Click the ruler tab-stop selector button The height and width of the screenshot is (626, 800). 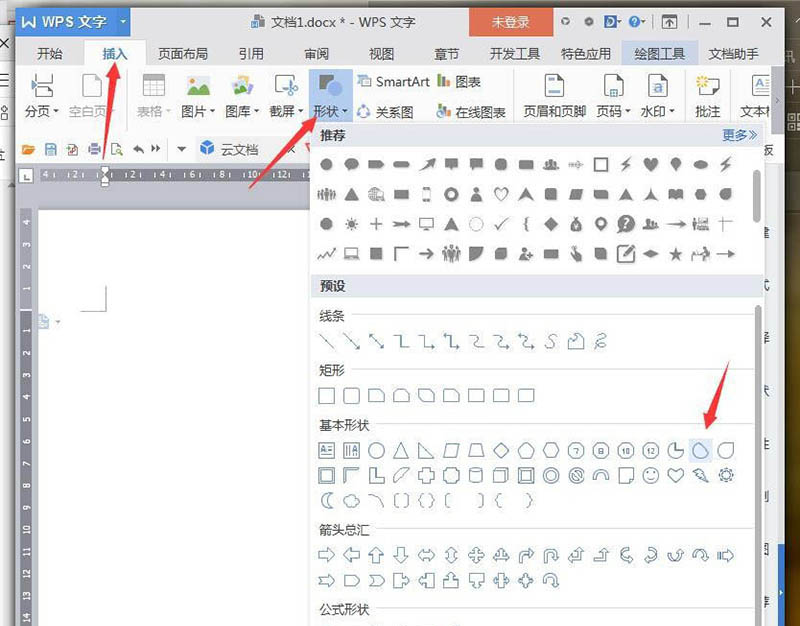[x=26, y=176]
